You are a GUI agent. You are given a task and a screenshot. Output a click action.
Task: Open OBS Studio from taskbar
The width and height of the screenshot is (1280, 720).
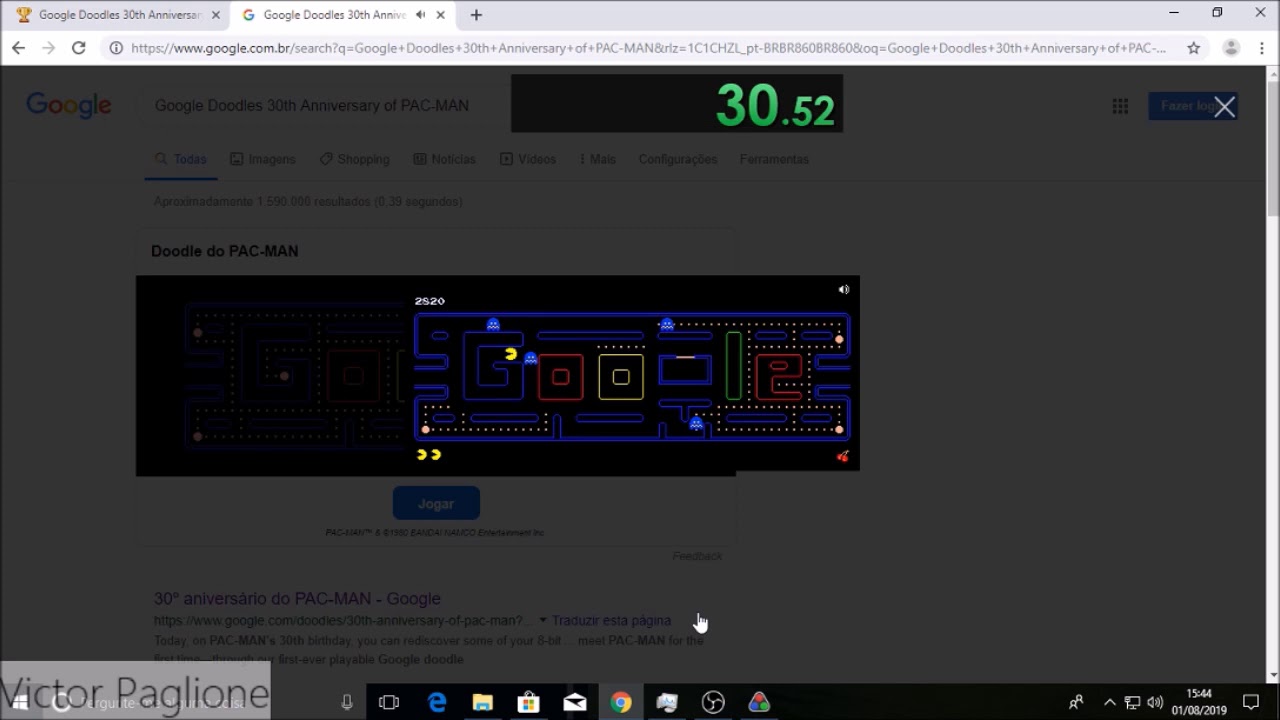tap(713, 703)
